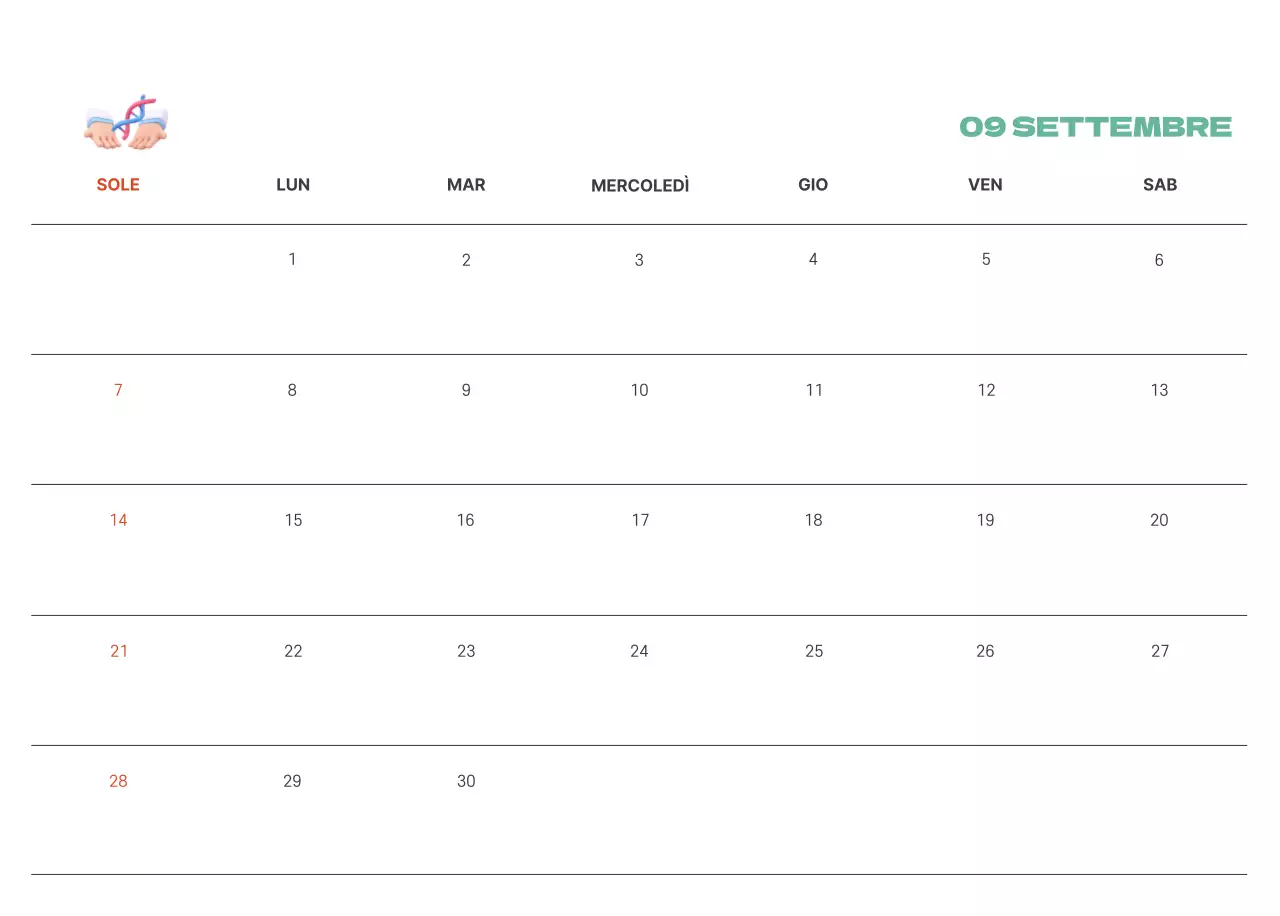Screen dimensions: 1280x916
Task: Click on date 30
Action: (466, 781)
